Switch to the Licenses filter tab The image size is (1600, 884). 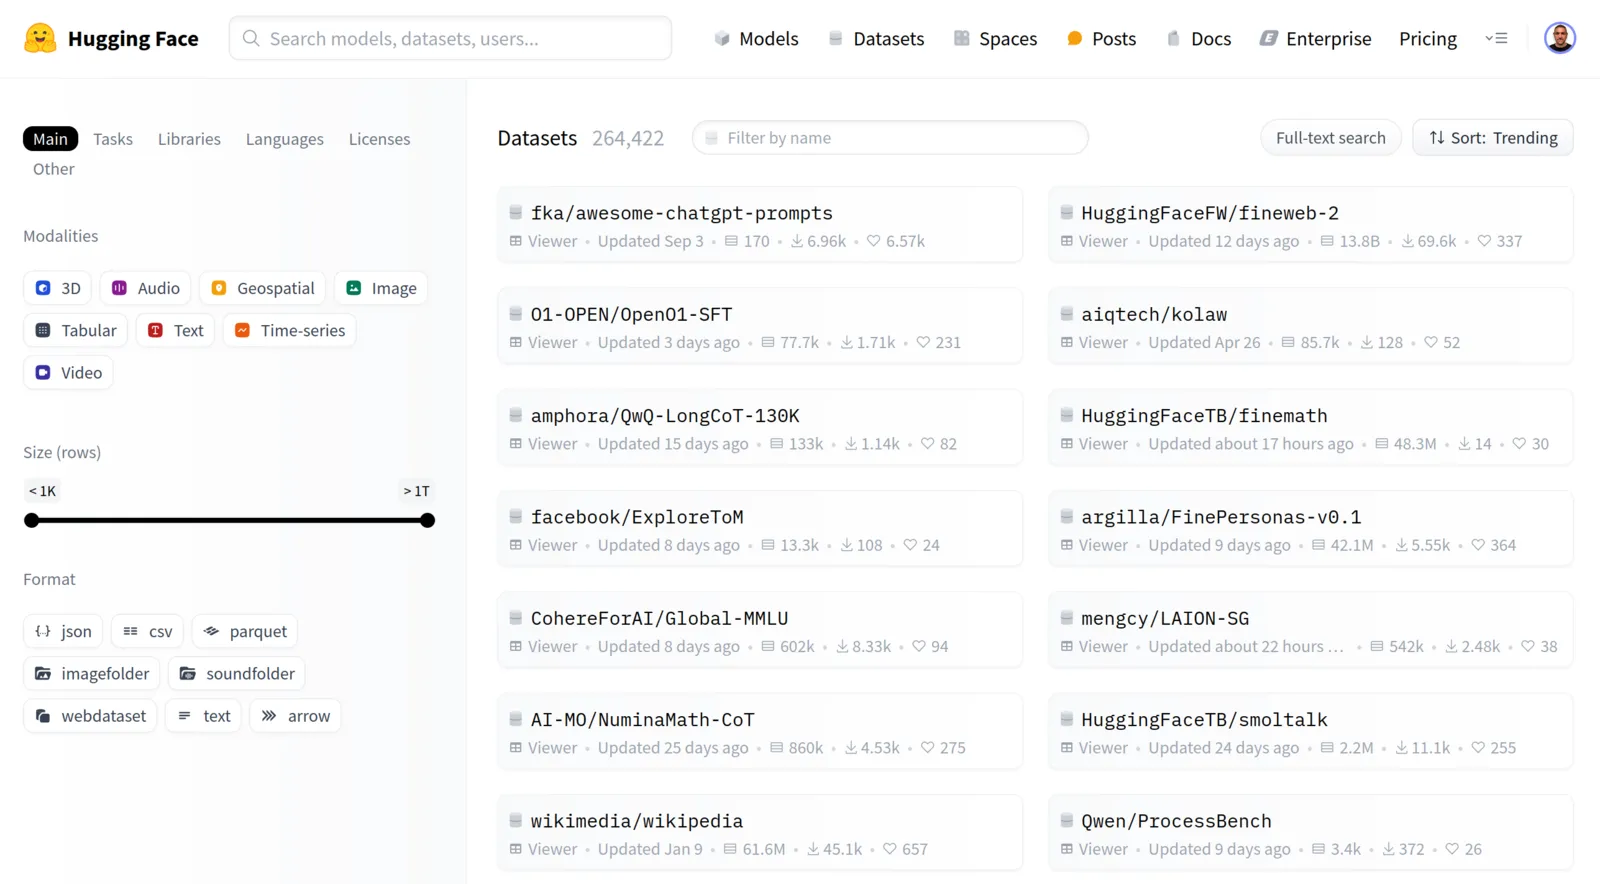coord(379,139)
